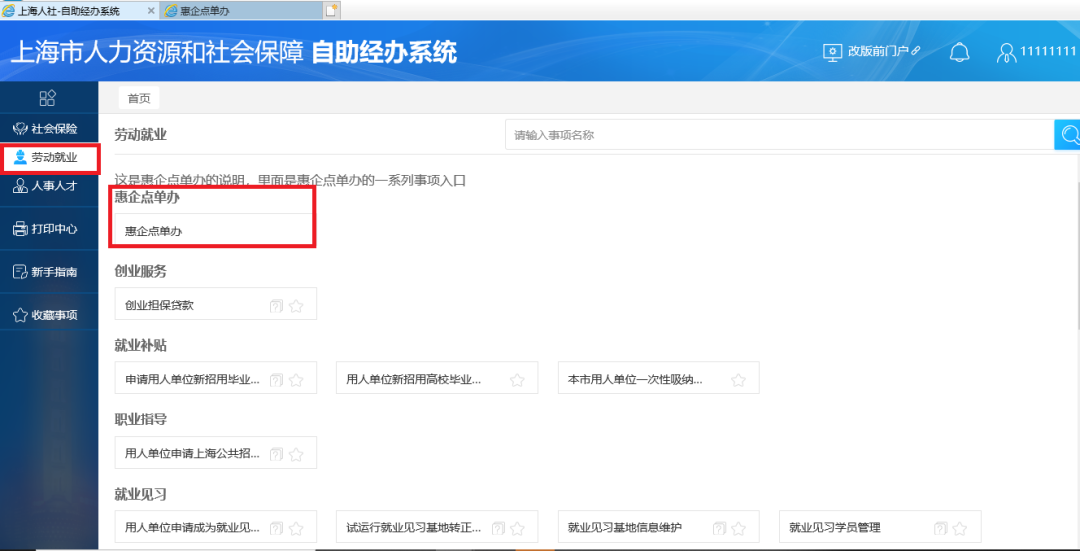Image resolution: width=1080 pixels, height=551 pixels.
Task: Open help icon on 就业见习基地信息维护 card
Action: pos(719,528)
